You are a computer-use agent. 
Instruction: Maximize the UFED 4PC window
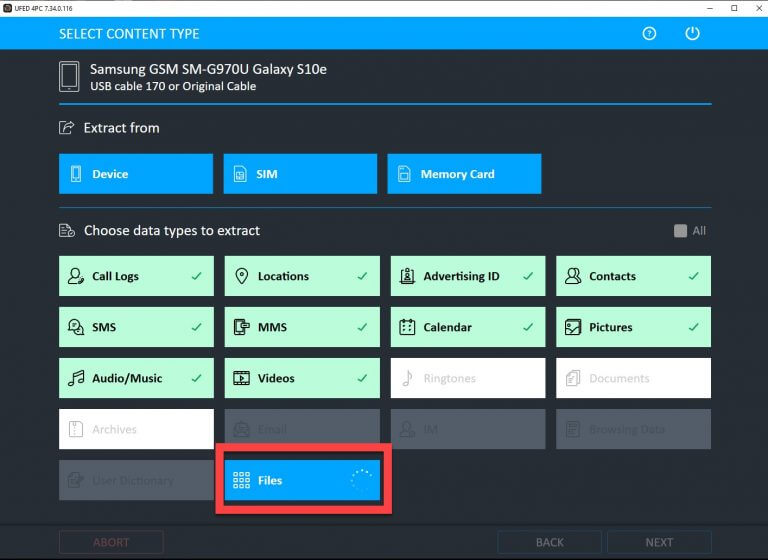(734, 8)
